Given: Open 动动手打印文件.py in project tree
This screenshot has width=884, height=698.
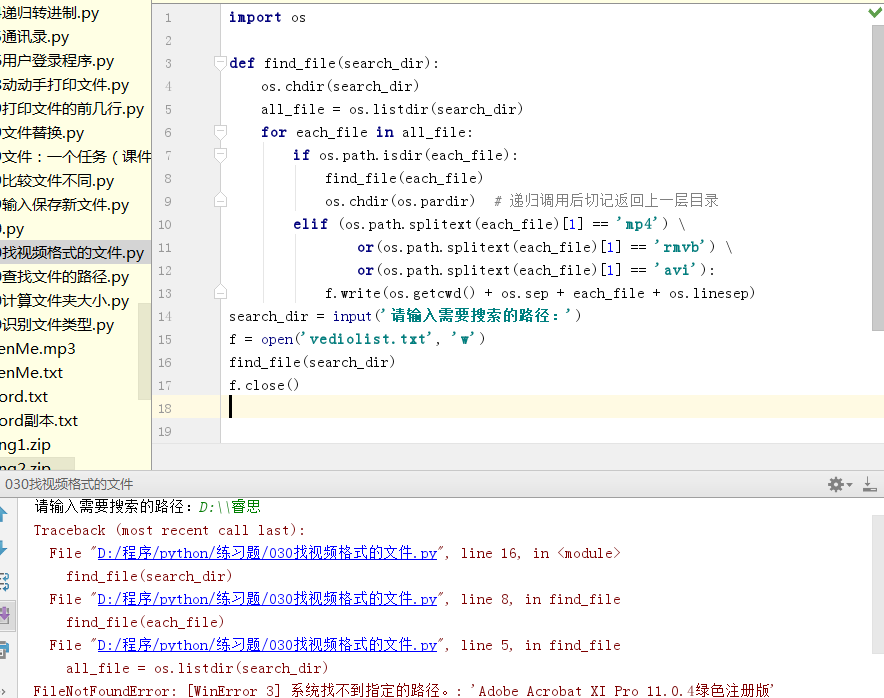Looking at the screenshot, I should [x=64, y=85].
